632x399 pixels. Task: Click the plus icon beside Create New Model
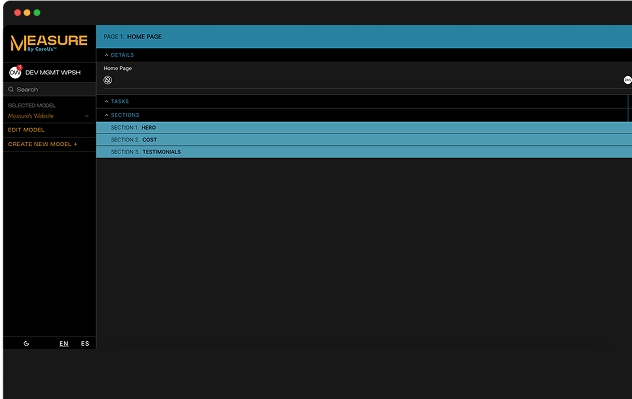[75, 144]
